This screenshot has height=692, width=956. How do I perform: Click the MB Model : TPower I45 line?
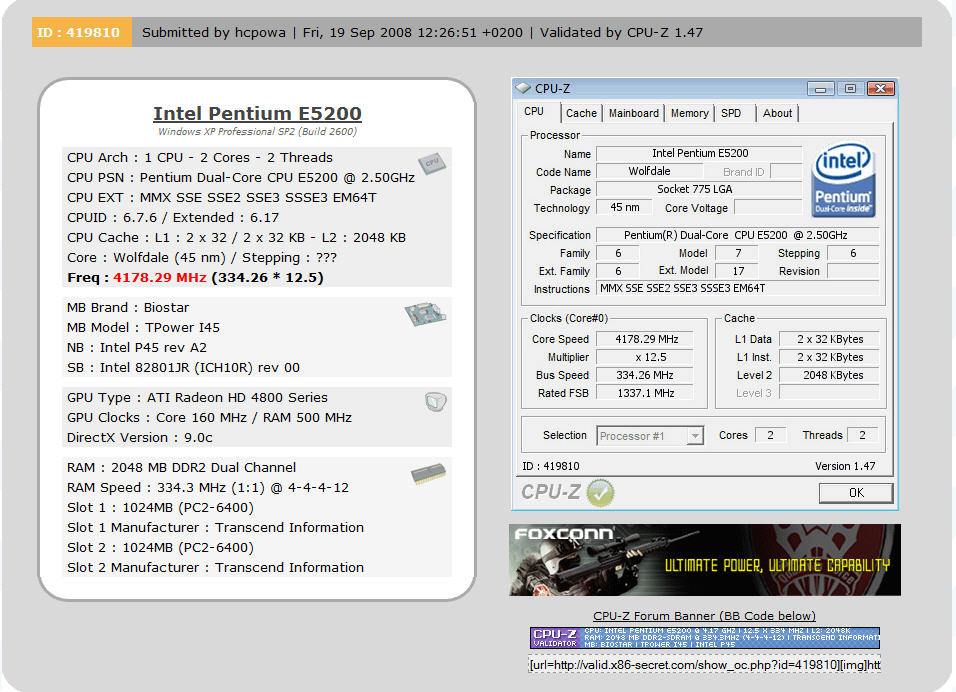(x=143, y=327)
